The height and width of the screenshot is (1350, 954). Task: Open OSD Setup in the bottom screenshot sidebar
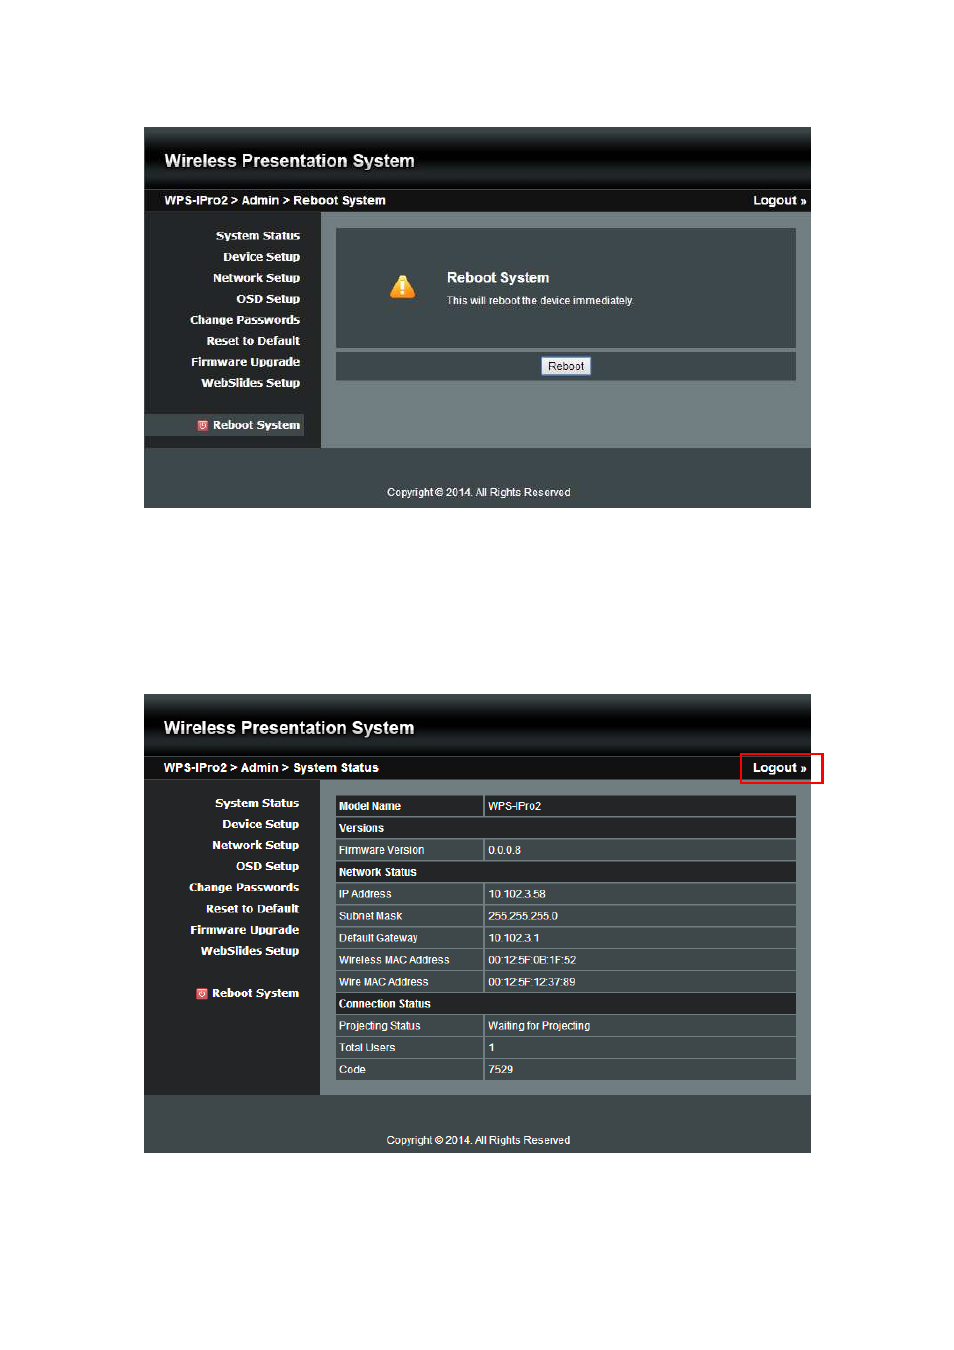click(x=267, y=866)
